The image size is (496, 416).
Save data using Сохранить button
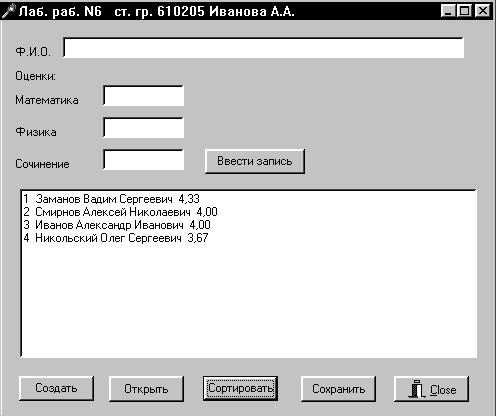[x=338, y=389]
